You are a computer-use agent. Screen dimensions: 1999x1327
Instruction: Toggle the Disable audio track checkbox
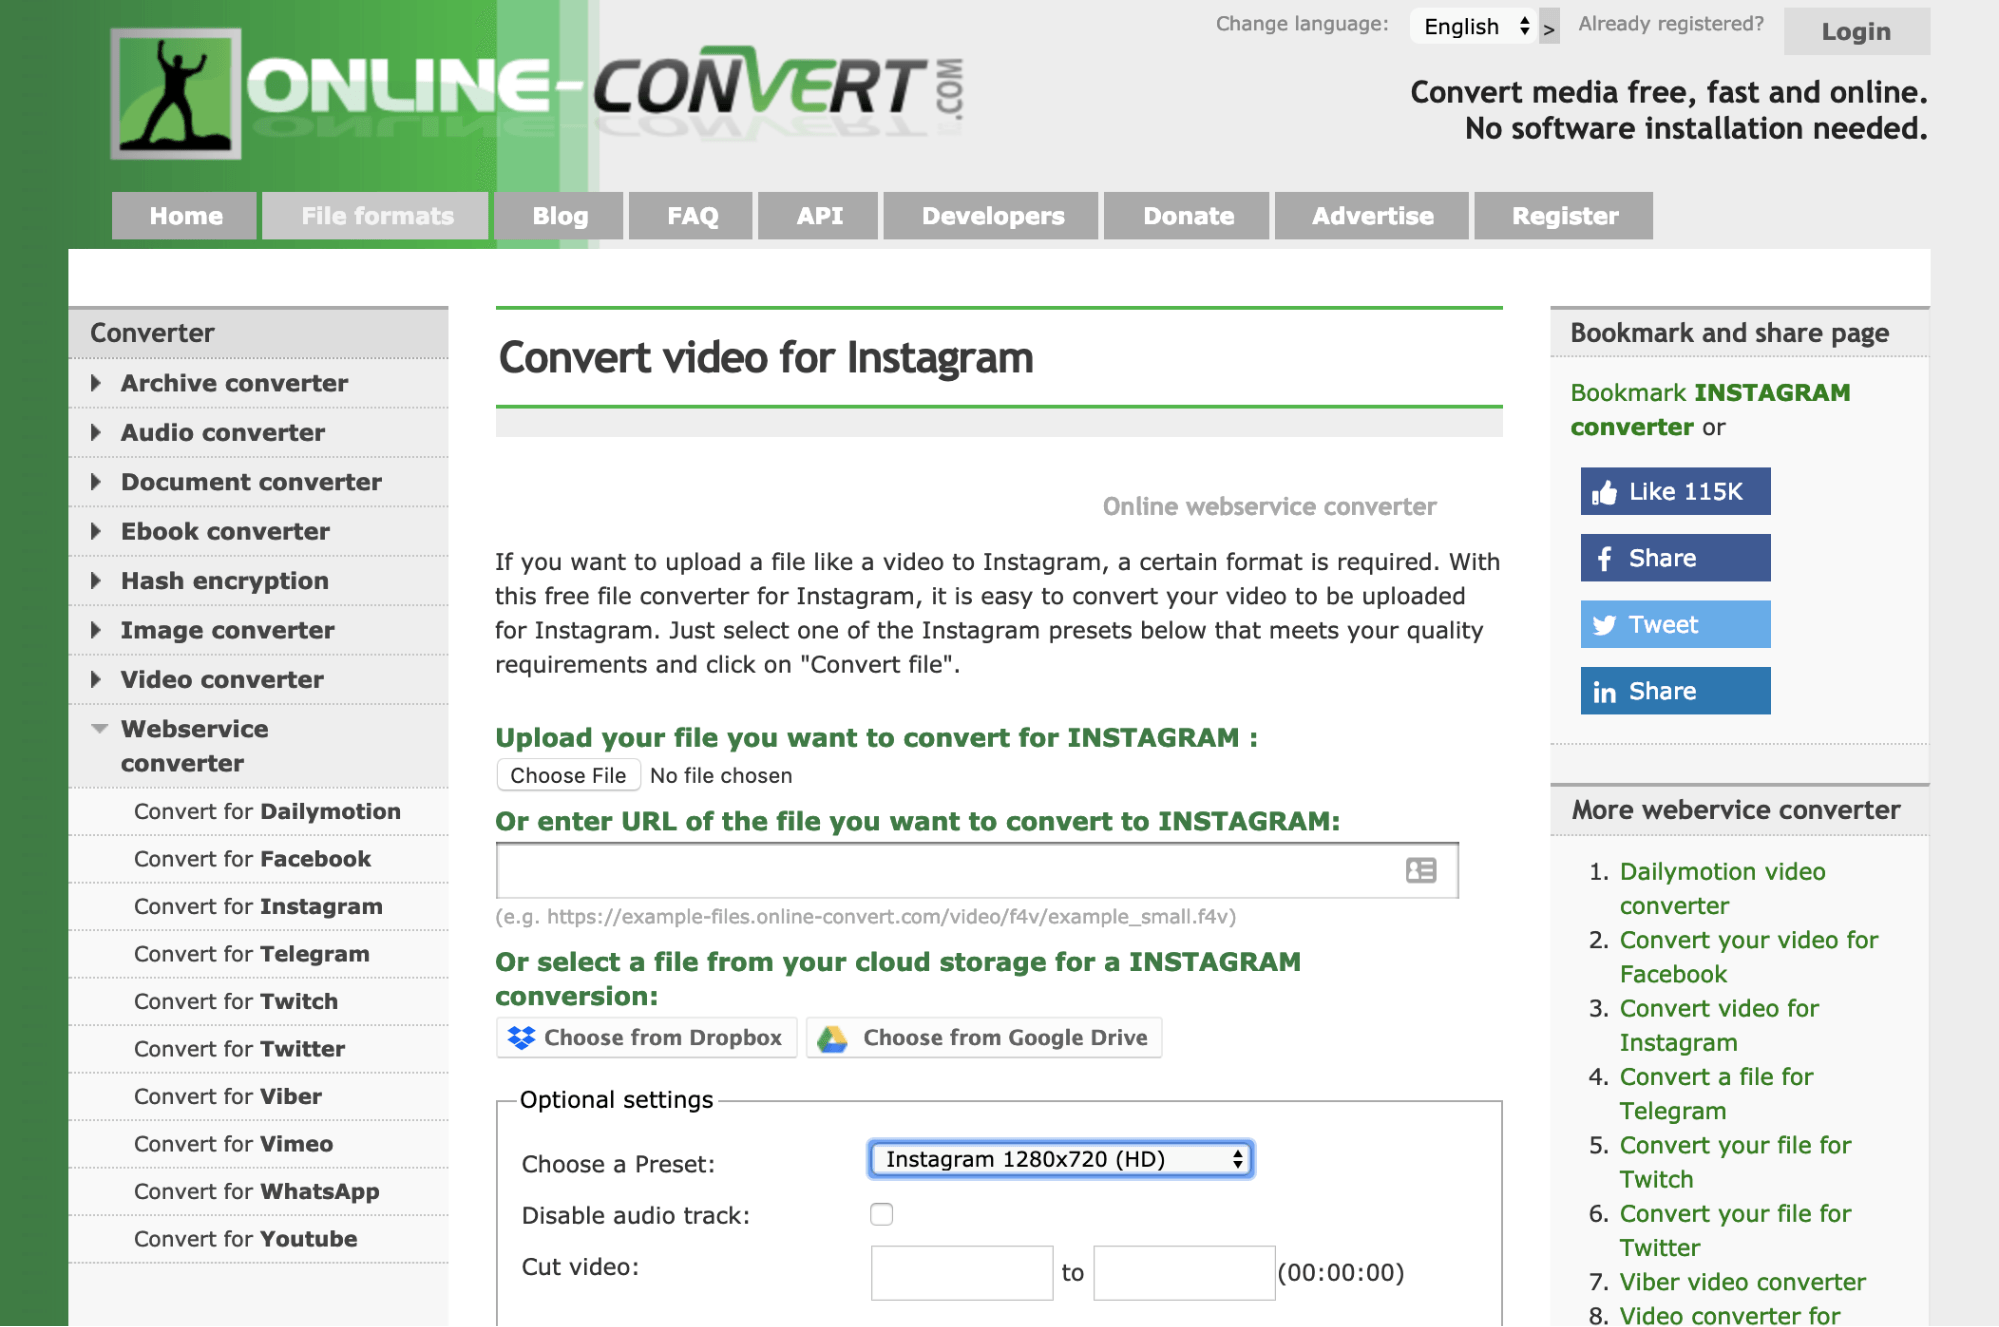coord(881,1214)
